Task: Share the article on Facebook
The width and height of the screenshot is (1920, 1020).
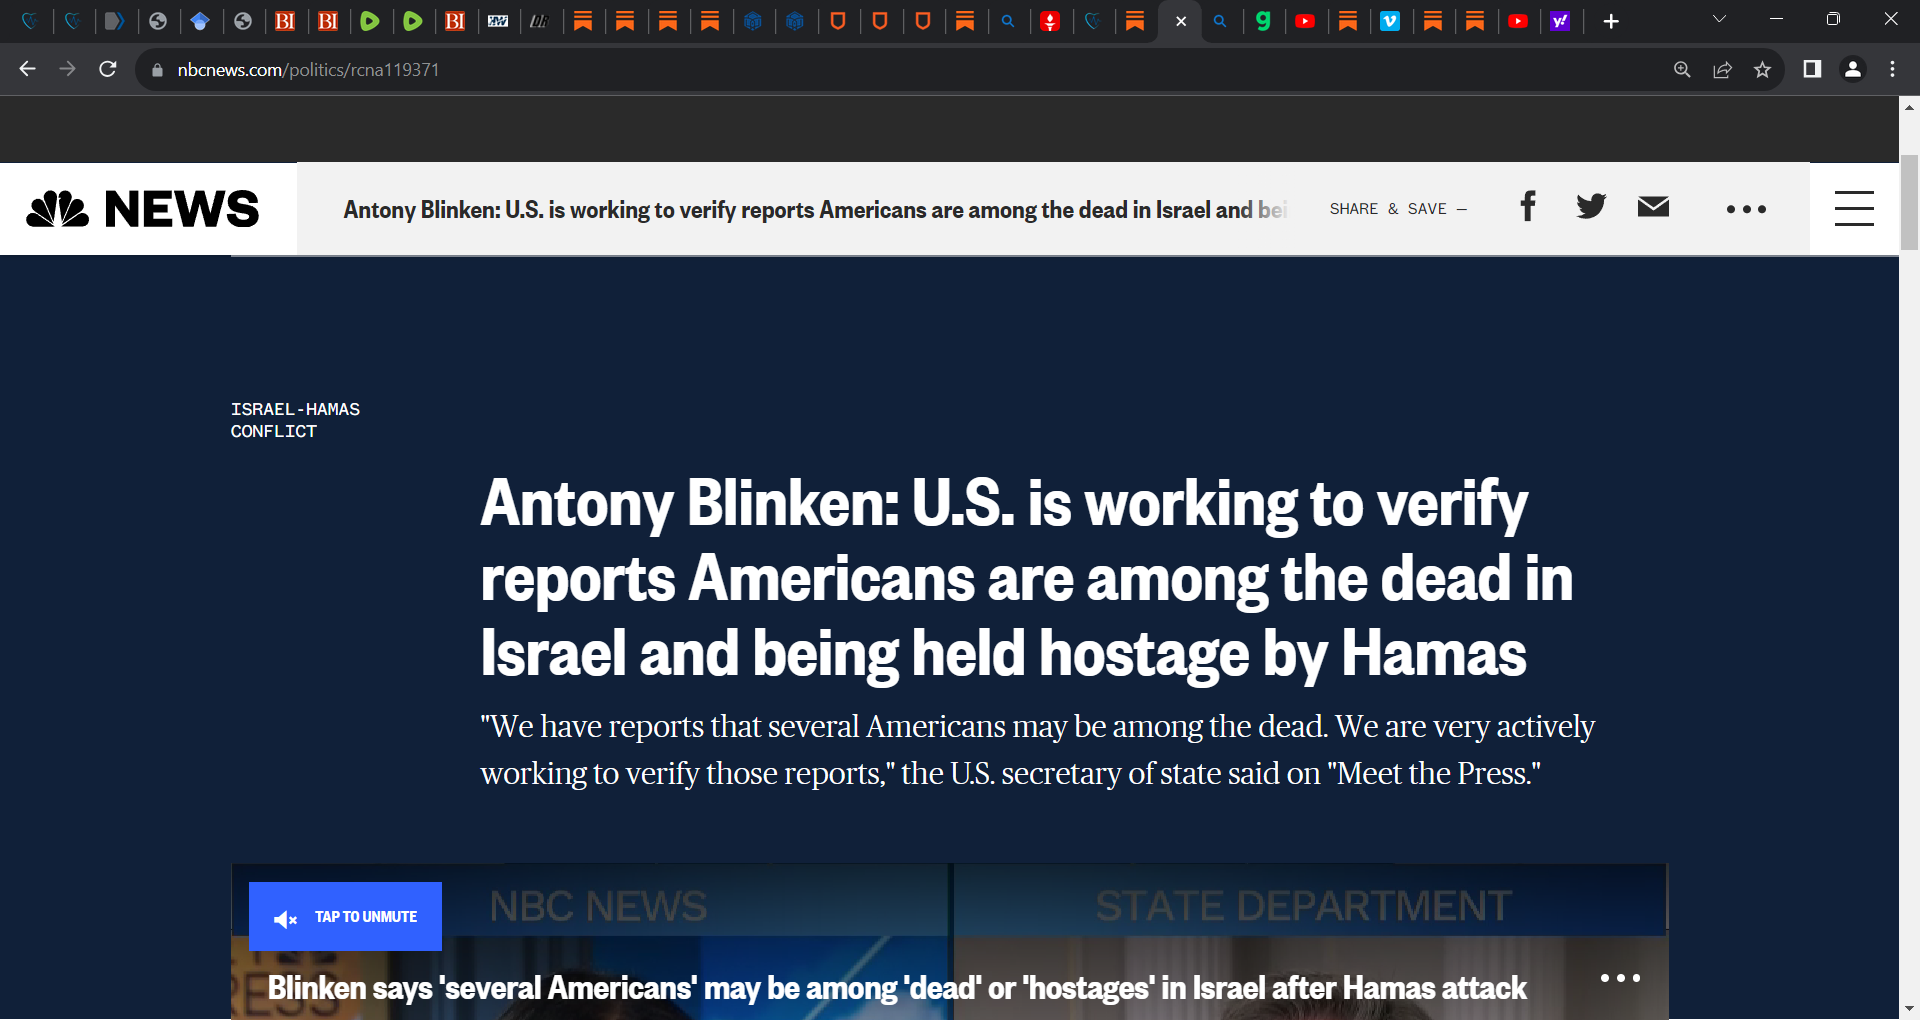Action: [1528, 207]
